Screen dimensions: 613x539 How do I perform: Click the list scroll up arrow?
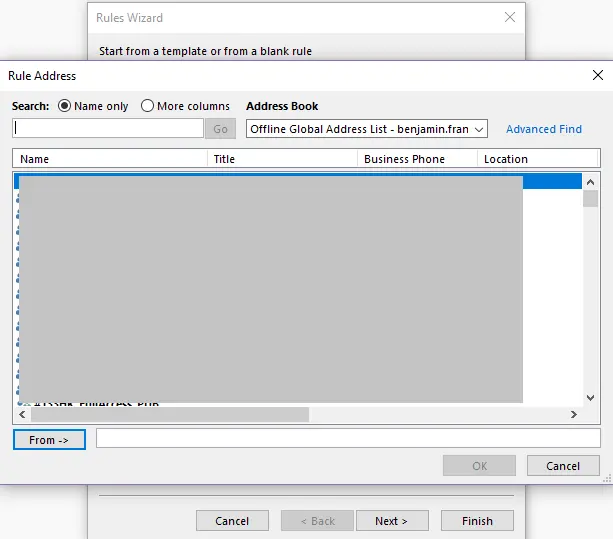tap(590, 182)
